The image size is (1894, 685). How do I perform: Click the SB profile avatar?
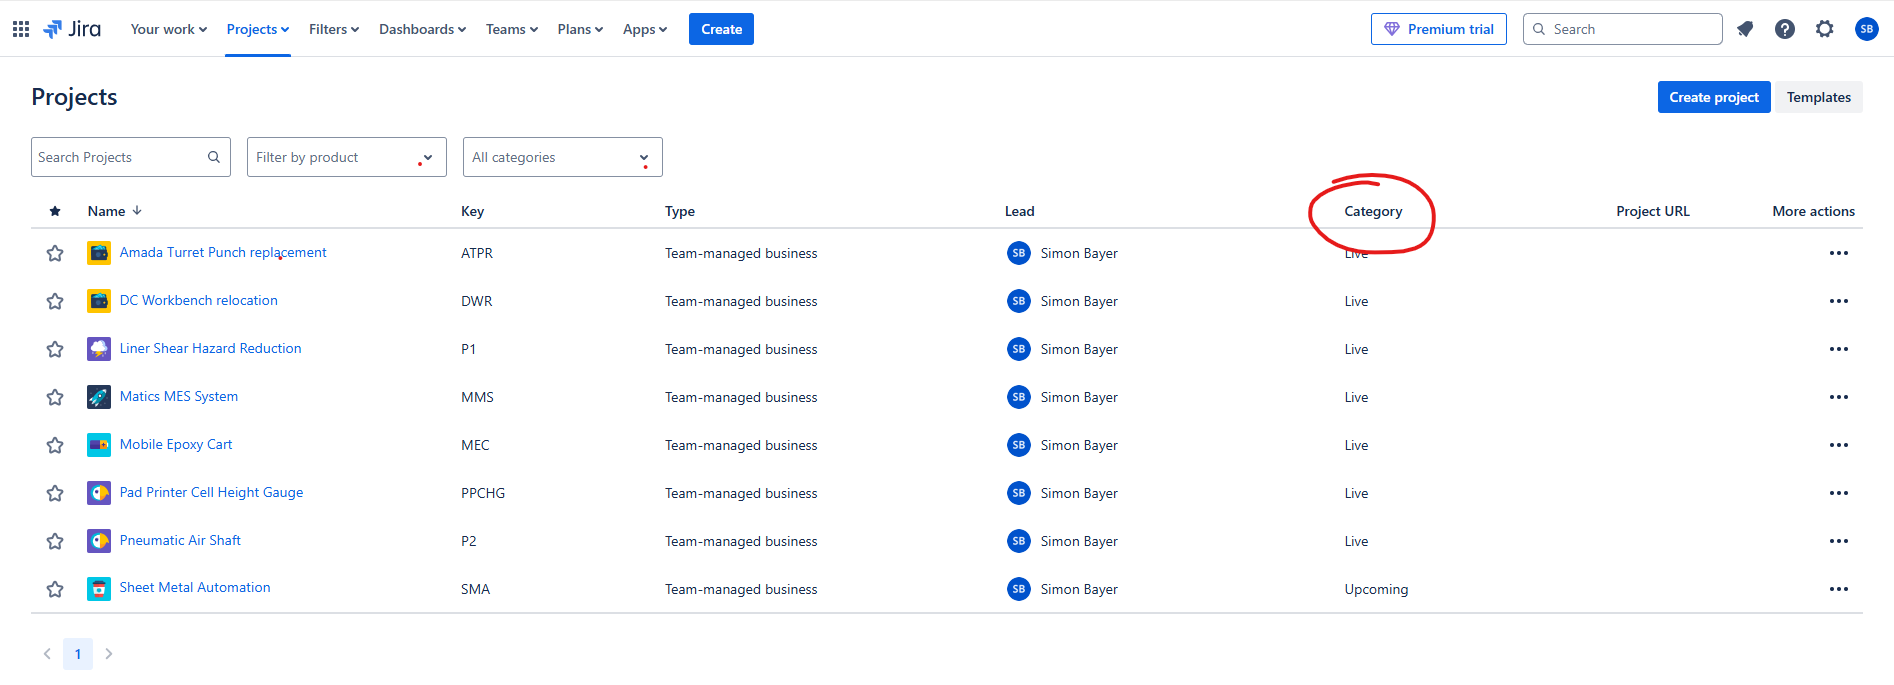[x=1866, y=29]
